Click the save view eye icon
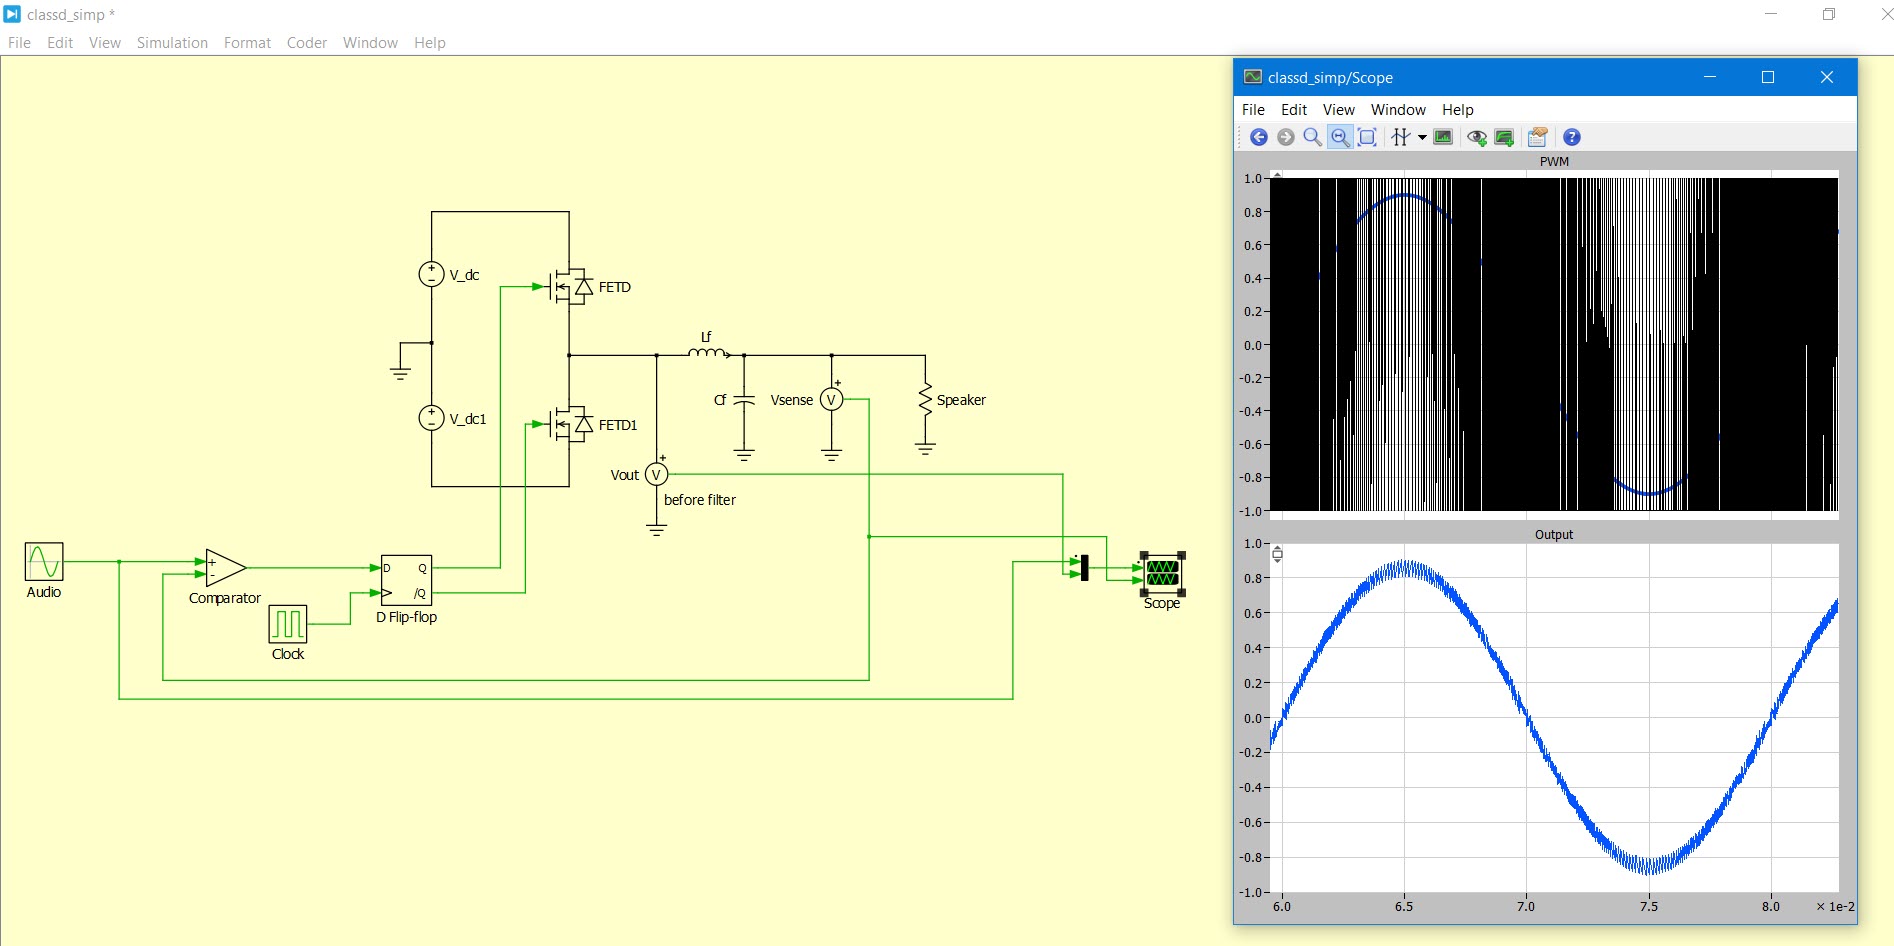The image size is (1894, 946). tap(1477, 137)
